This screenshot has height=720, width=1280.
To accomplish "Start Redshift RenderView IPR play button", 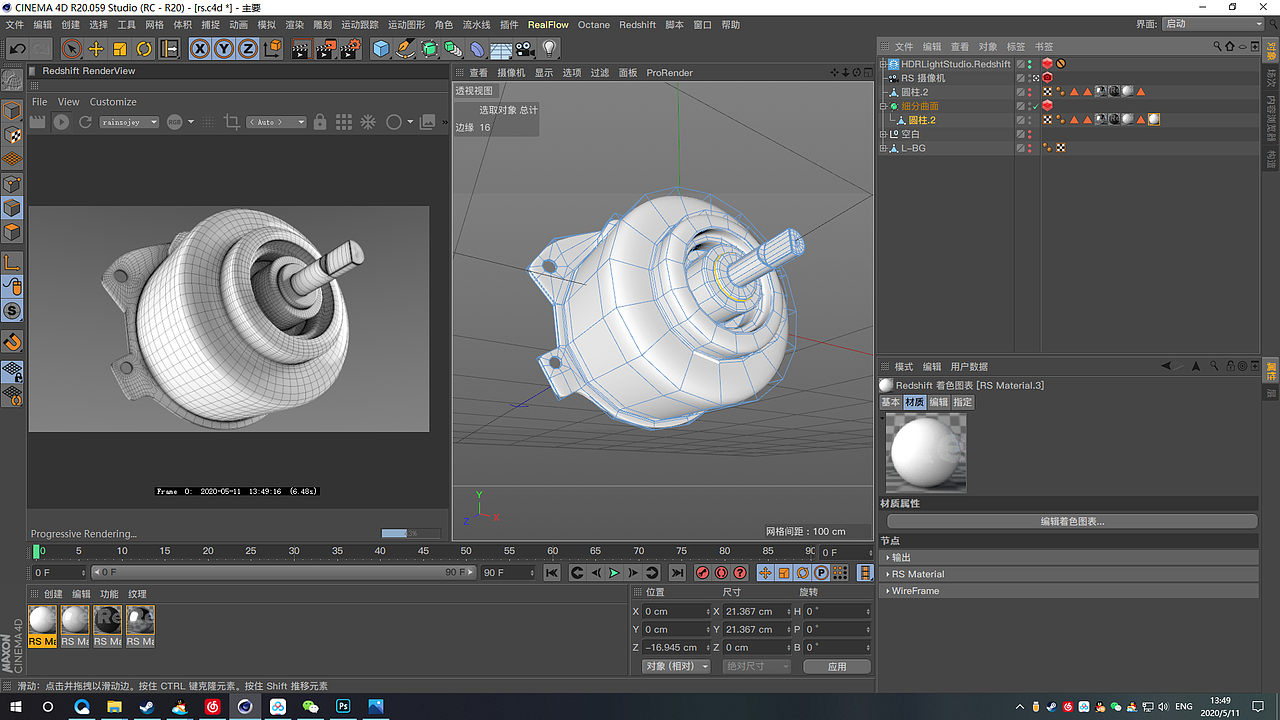I will 61,122.
